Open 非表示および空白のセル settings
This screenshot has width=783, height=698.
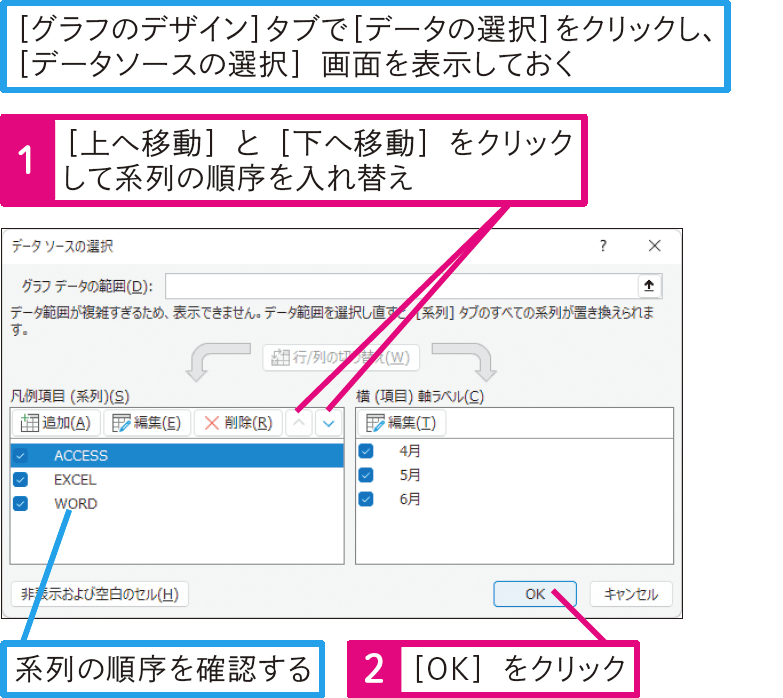[x=99, y=594]
